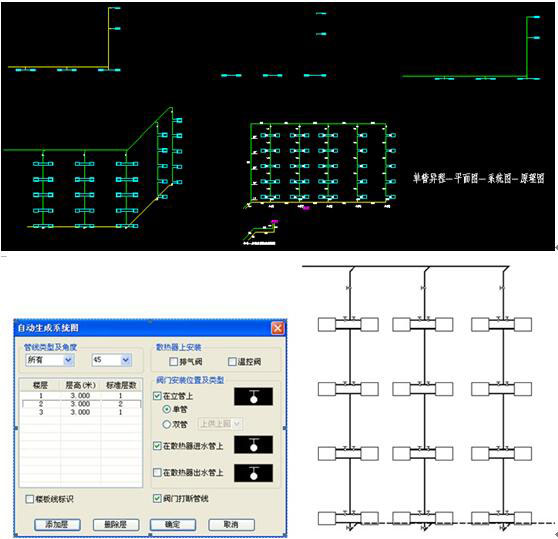
Task: Open the disabled 上供上回 dropdown
Action: (220, 424)
